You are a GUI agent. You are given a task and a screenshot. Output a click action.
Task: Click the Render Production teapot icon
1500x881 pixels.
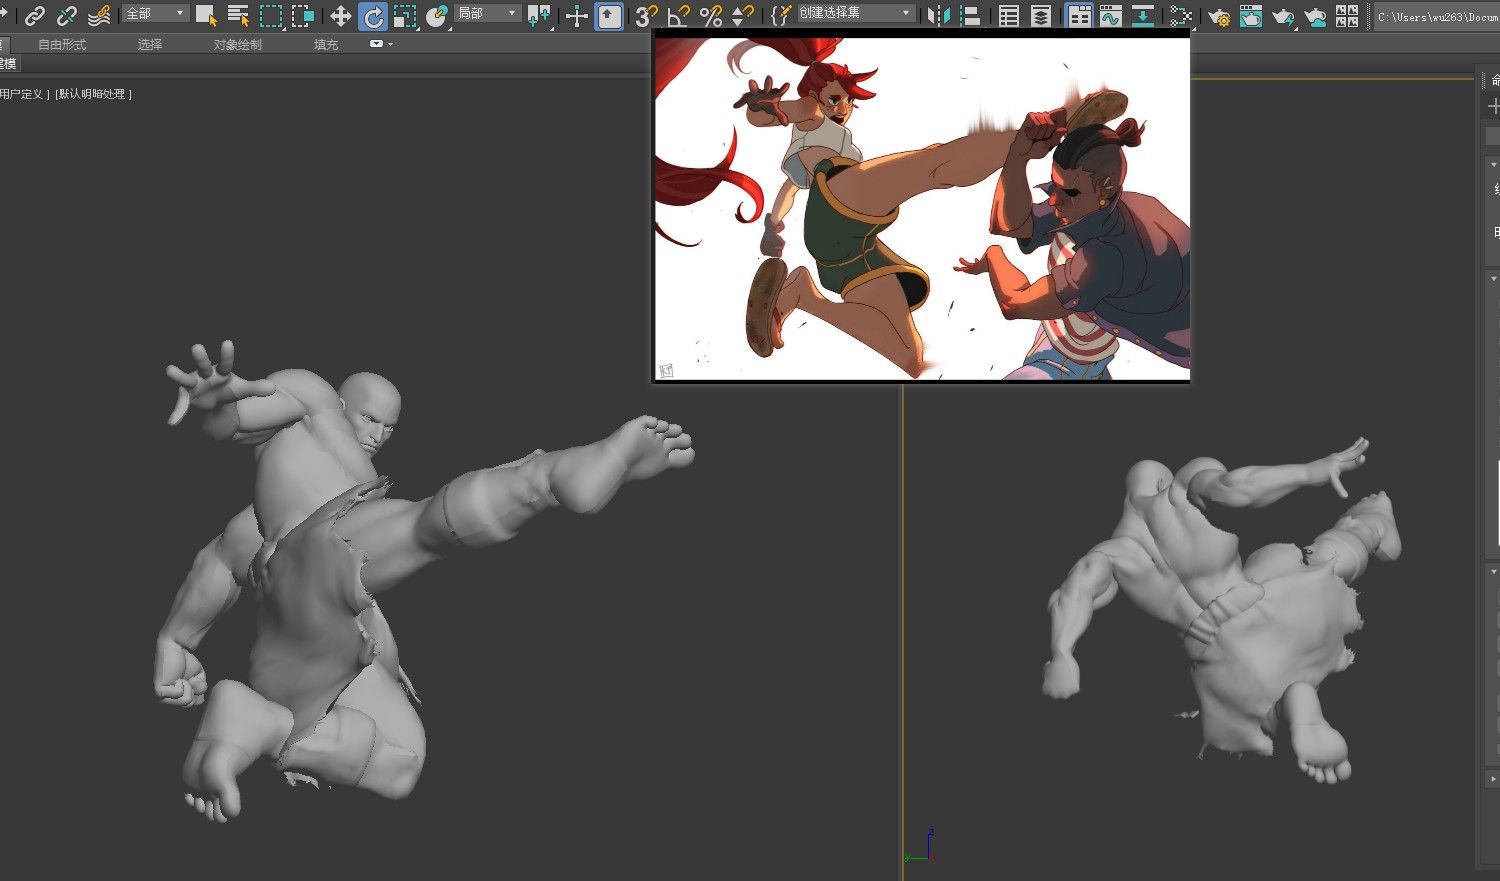pos(1283,15)
